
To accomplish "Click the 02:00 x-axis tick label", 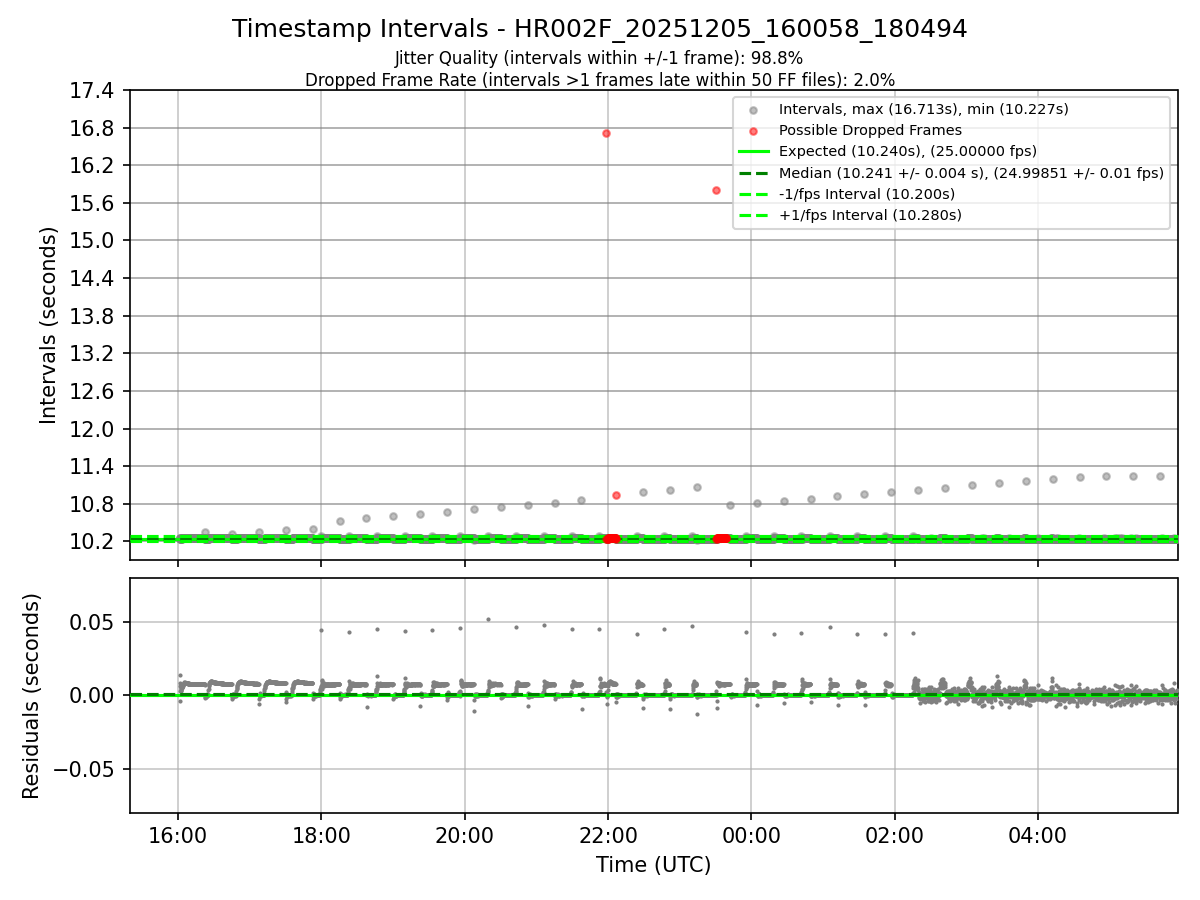I will (894, 835).
